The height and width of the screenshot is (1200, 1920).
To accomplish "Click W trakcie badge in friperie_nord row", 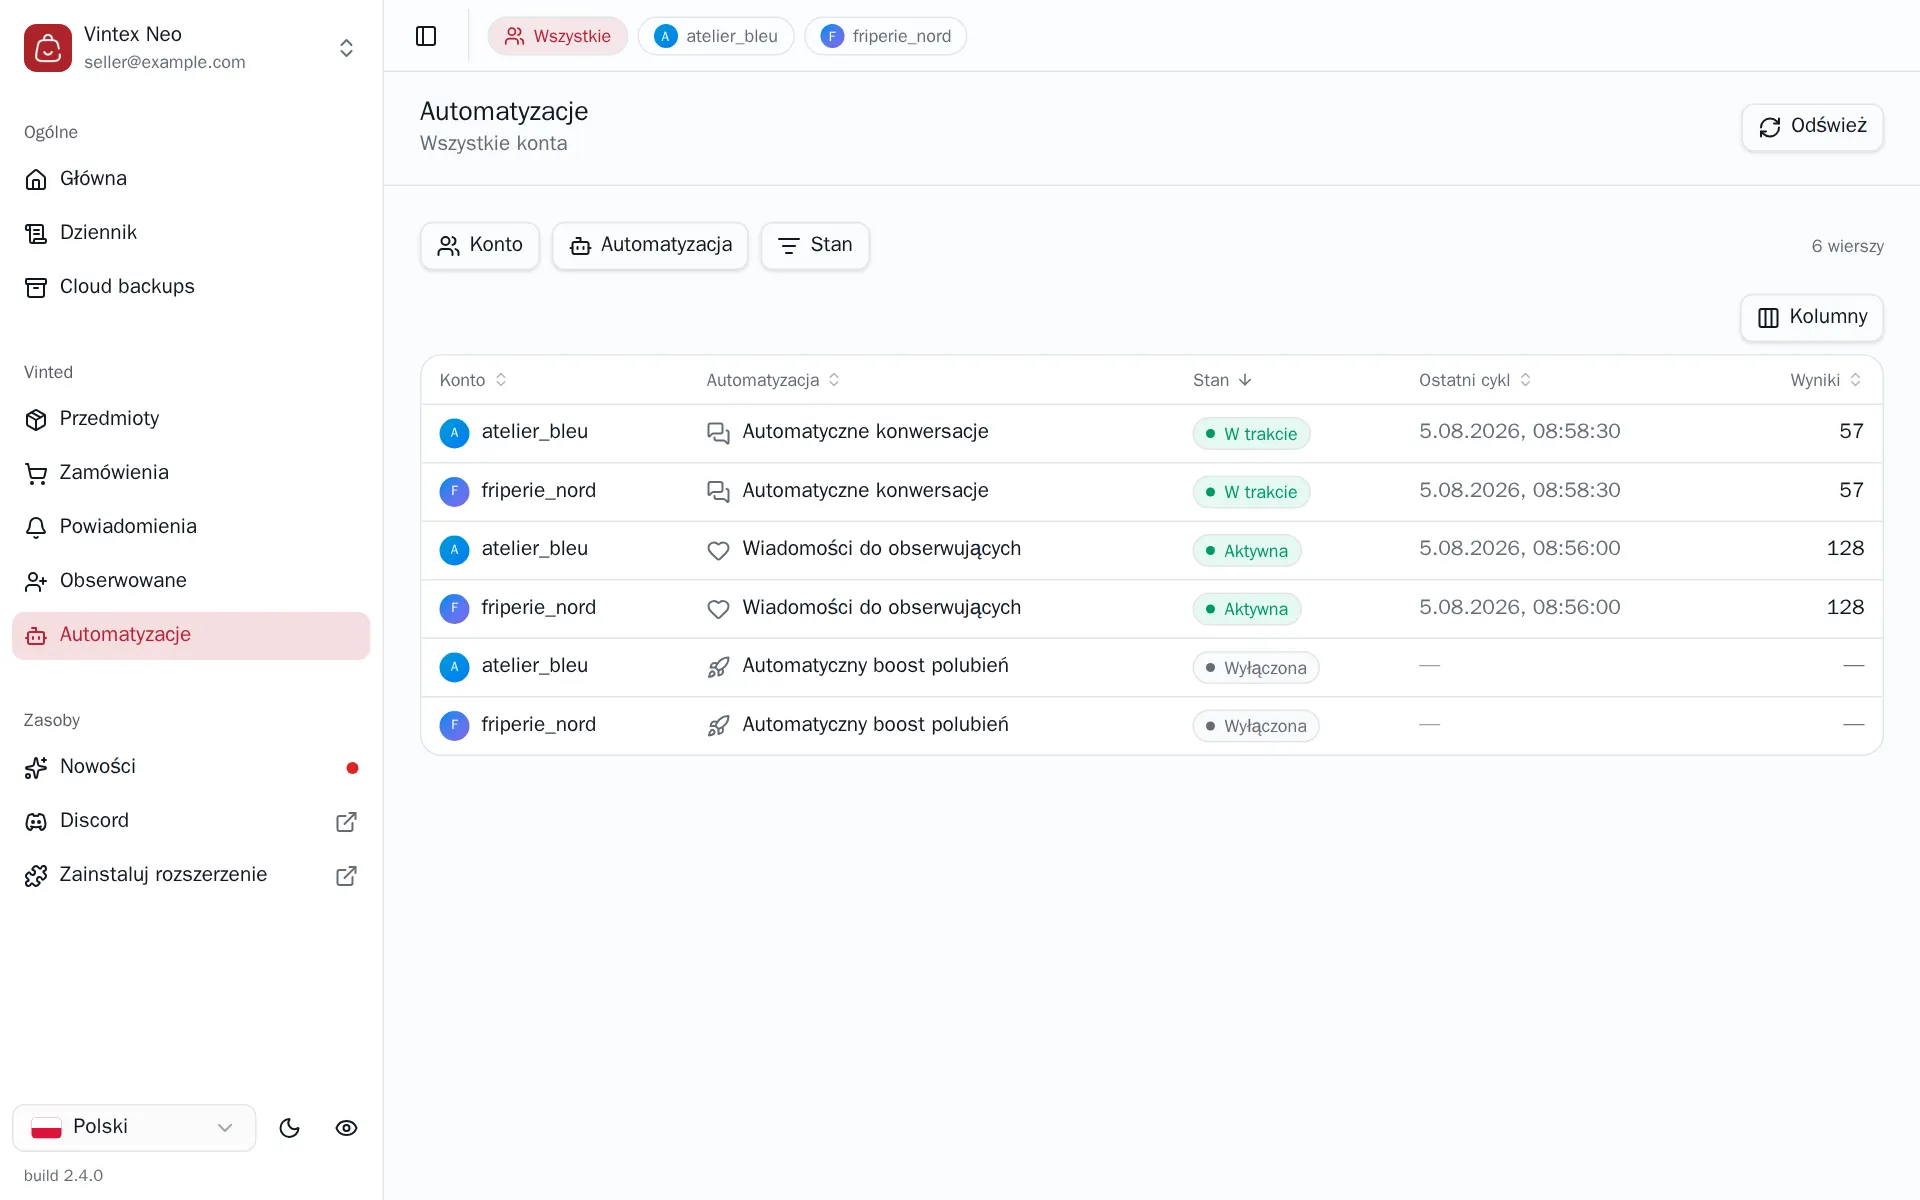I will click(1251, 492).
